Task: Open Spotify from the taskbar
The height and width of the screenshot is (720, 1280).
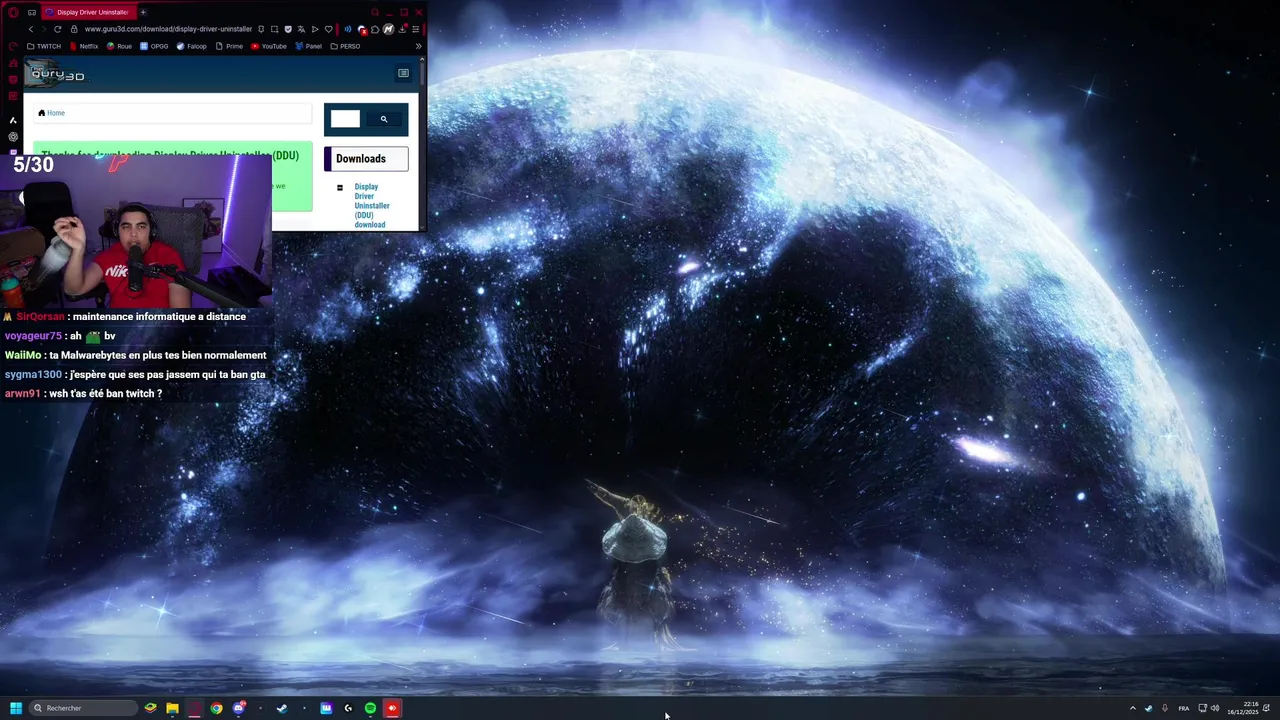Action: (370, 708)
